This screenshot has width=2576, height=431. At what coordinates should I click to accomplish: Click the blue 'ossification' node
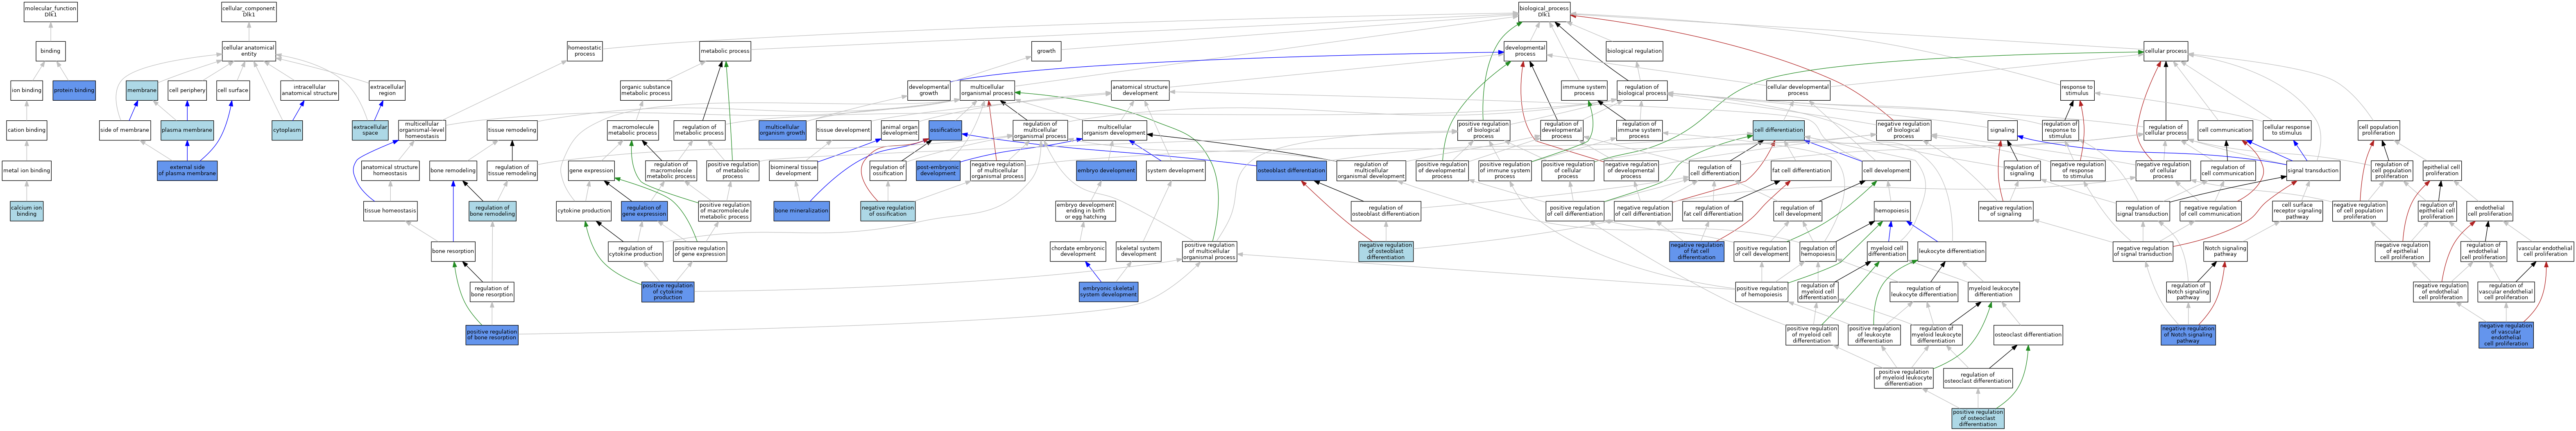[945, 130]
